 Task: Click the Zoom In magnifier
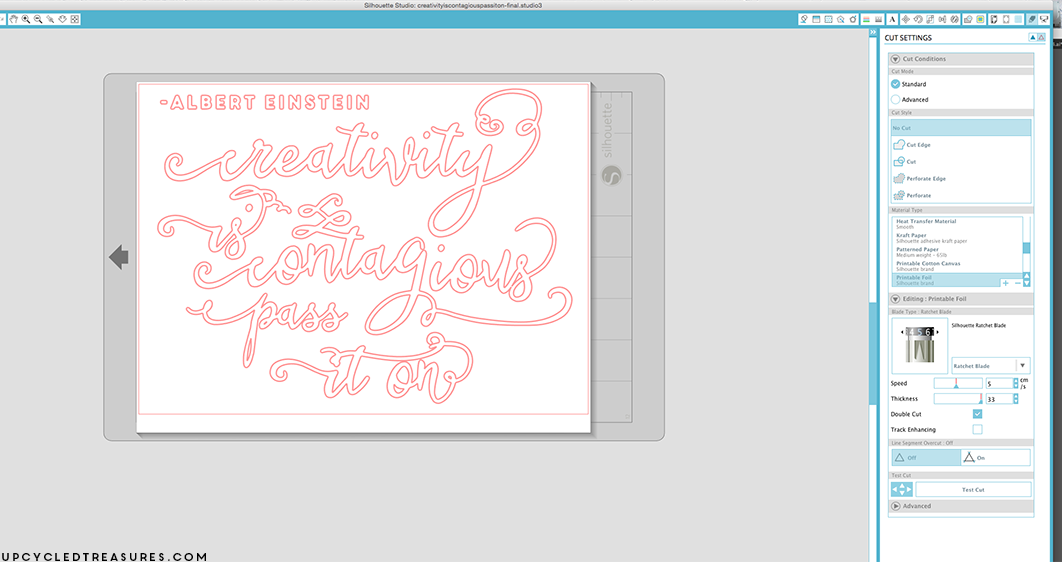[26, 20]
